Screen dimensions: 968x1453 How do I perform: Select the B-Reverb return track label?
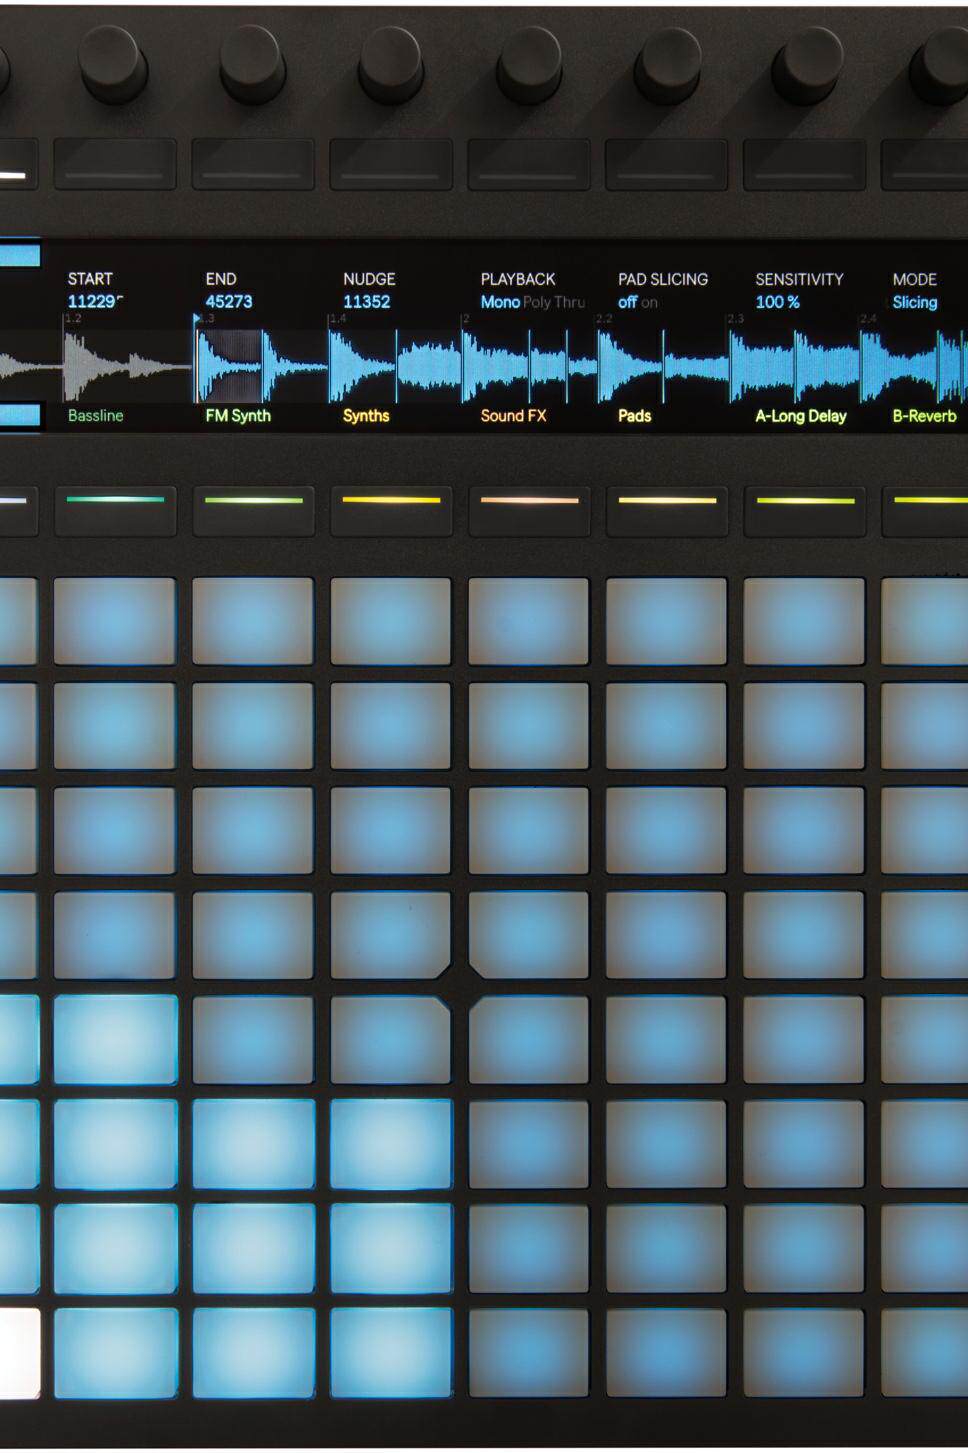[924, 415]
